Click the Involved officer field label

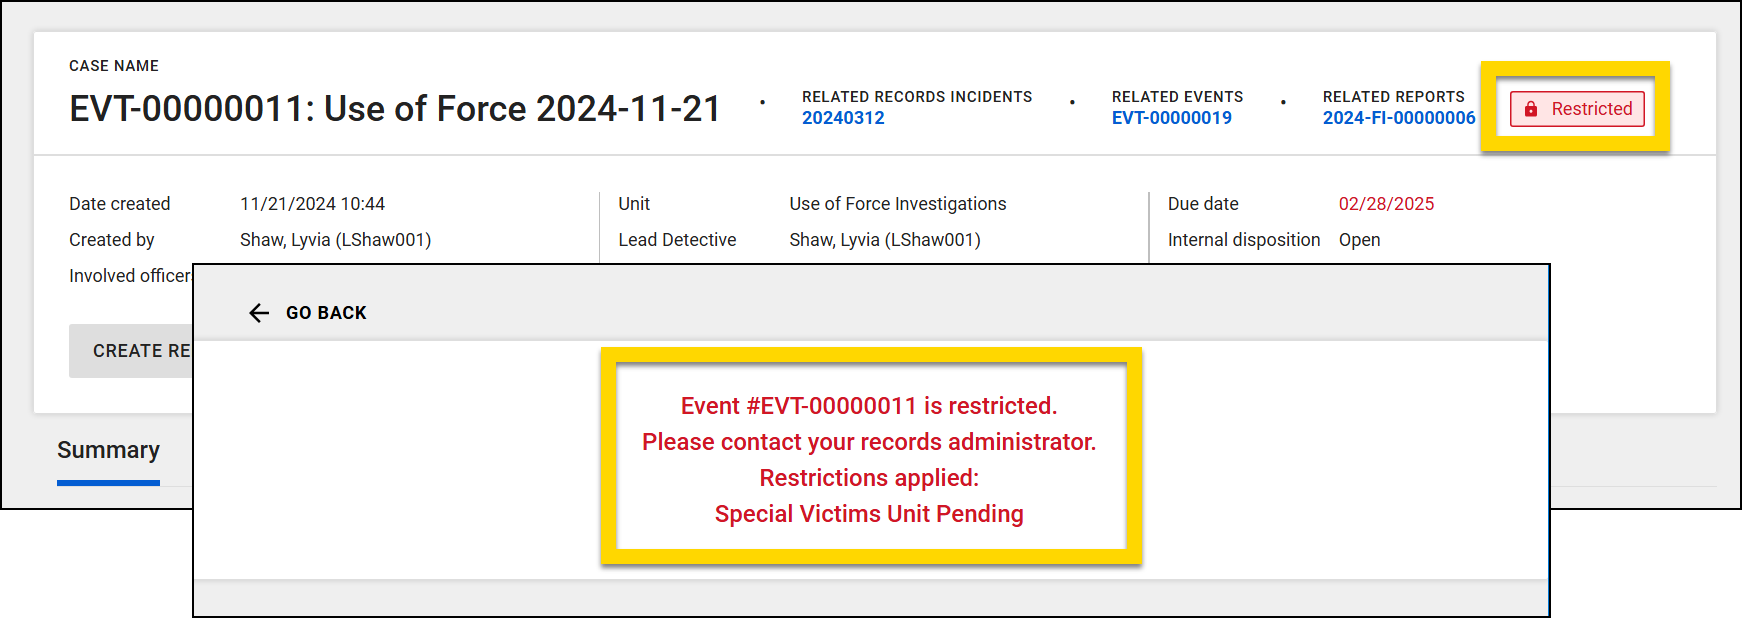click(x=131, y=276)
